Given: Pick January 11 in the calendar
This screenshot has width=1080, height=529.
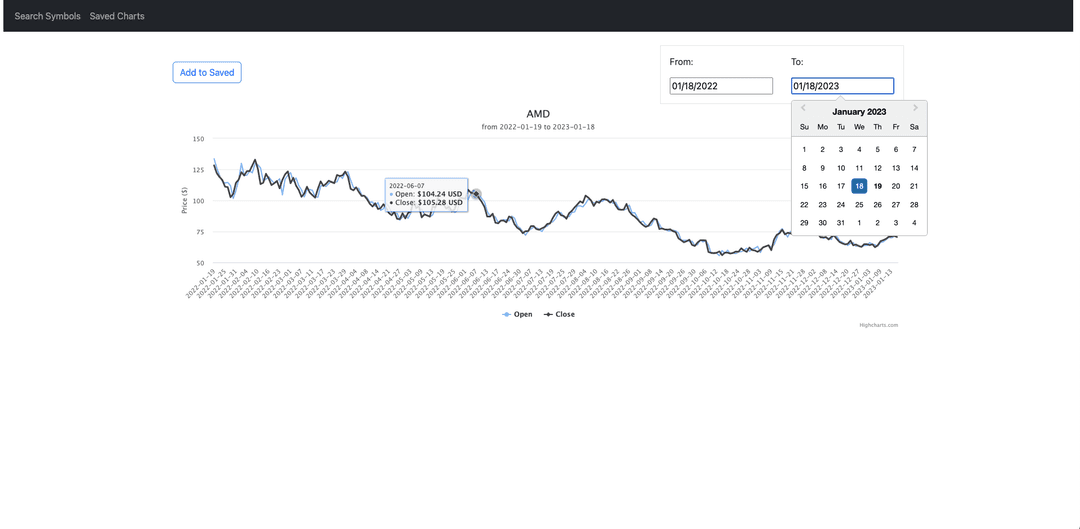Looking at the screenshot, I should [x=859, y=168].
